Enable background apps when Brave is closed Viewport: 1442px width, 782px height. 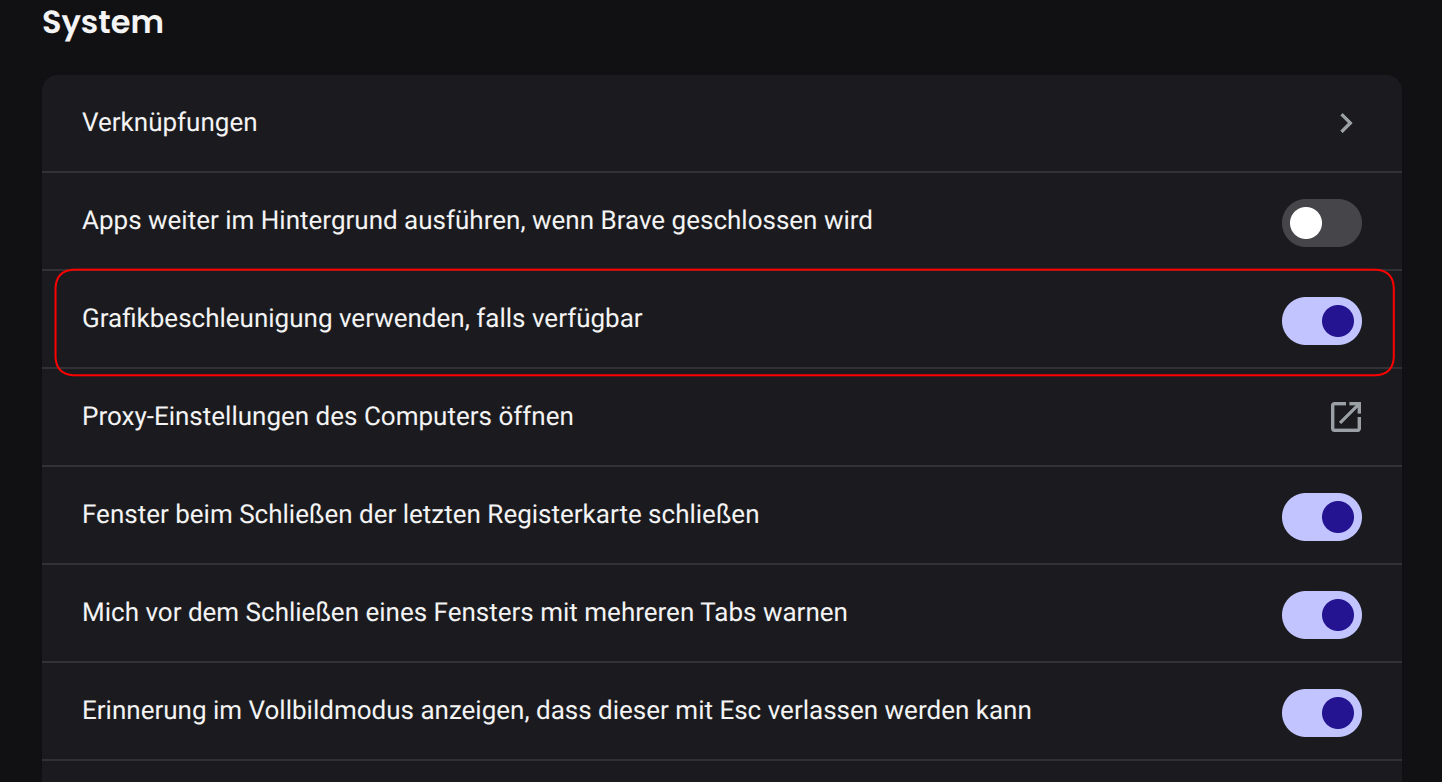pyautogui.click(x=1321, y=223)
